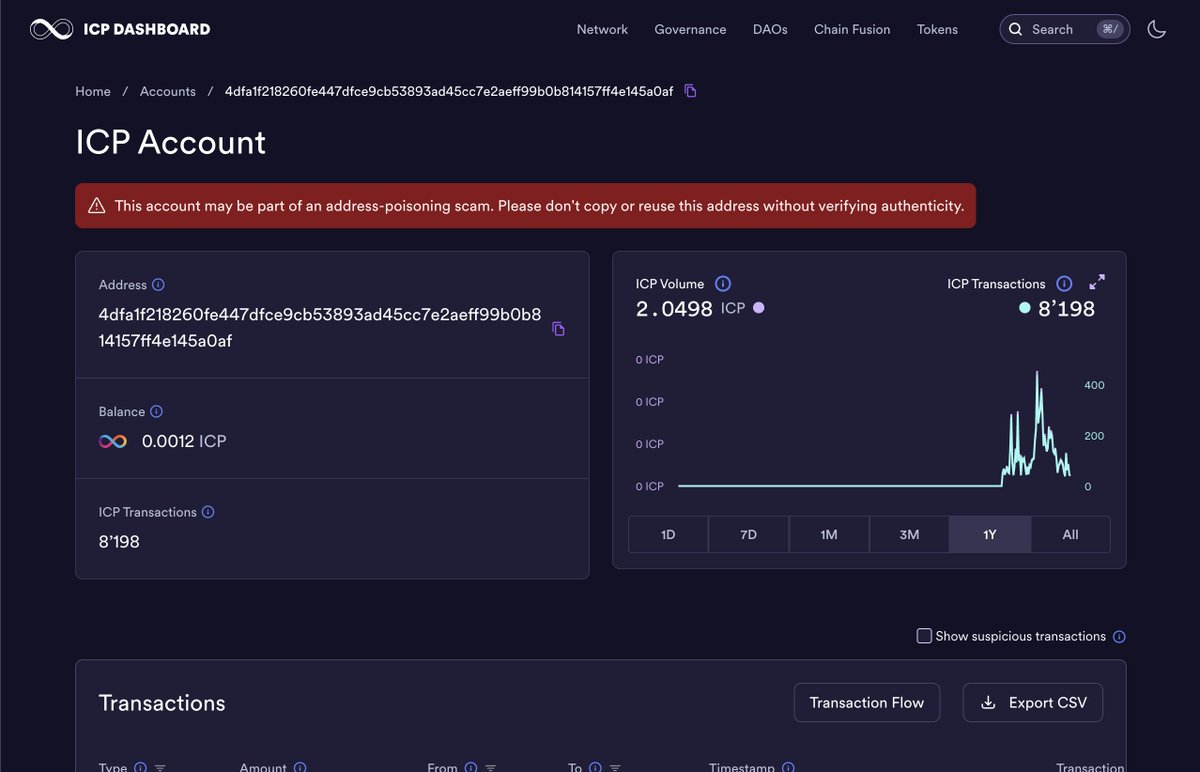Open the Governance menu
Screen dimensions: 1200x772
coord(690,29)
